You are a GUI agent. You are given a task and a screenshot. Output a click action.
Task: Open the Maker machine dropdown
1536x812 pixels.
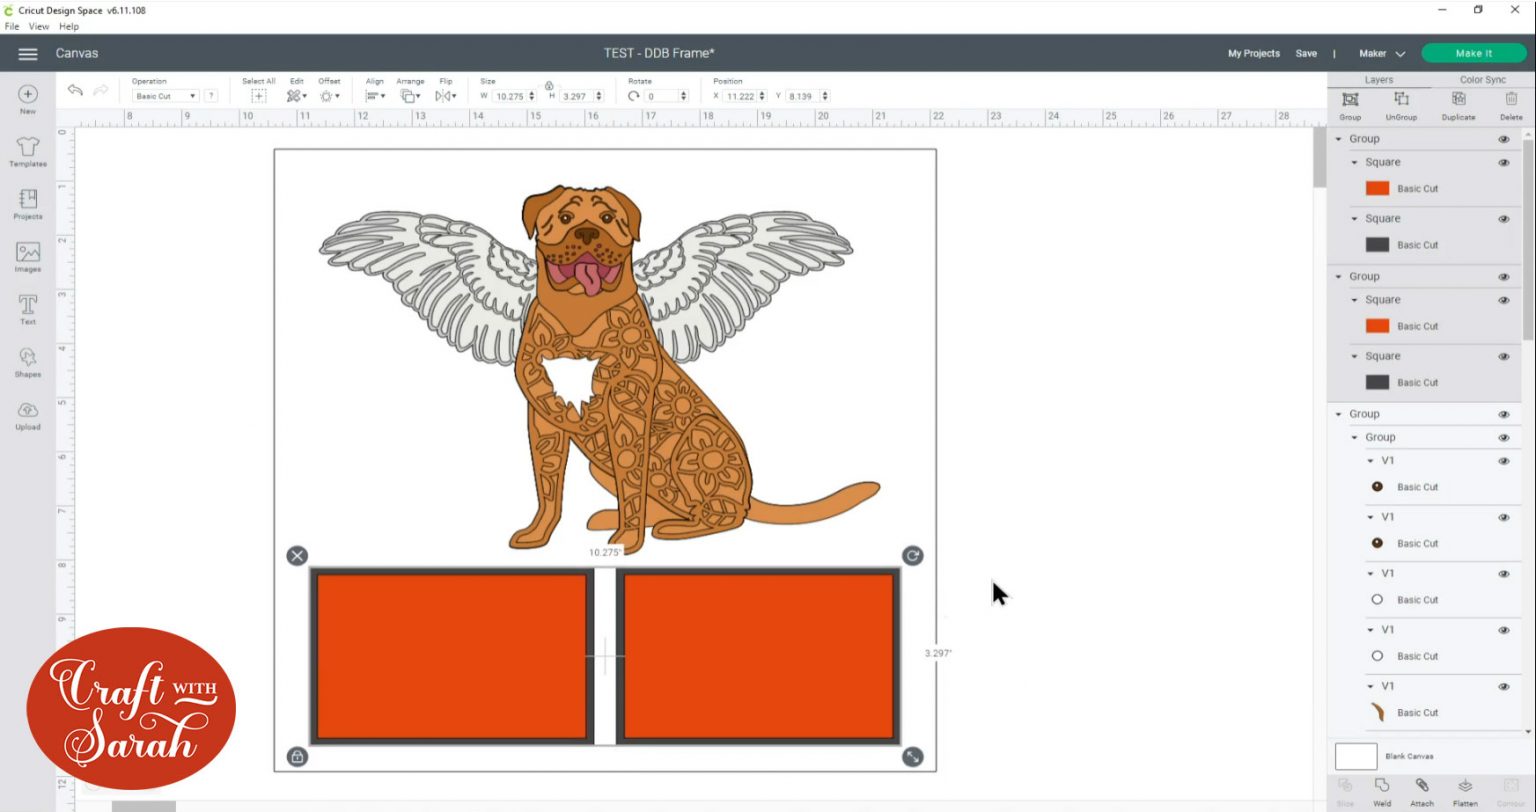point(1382,54)
